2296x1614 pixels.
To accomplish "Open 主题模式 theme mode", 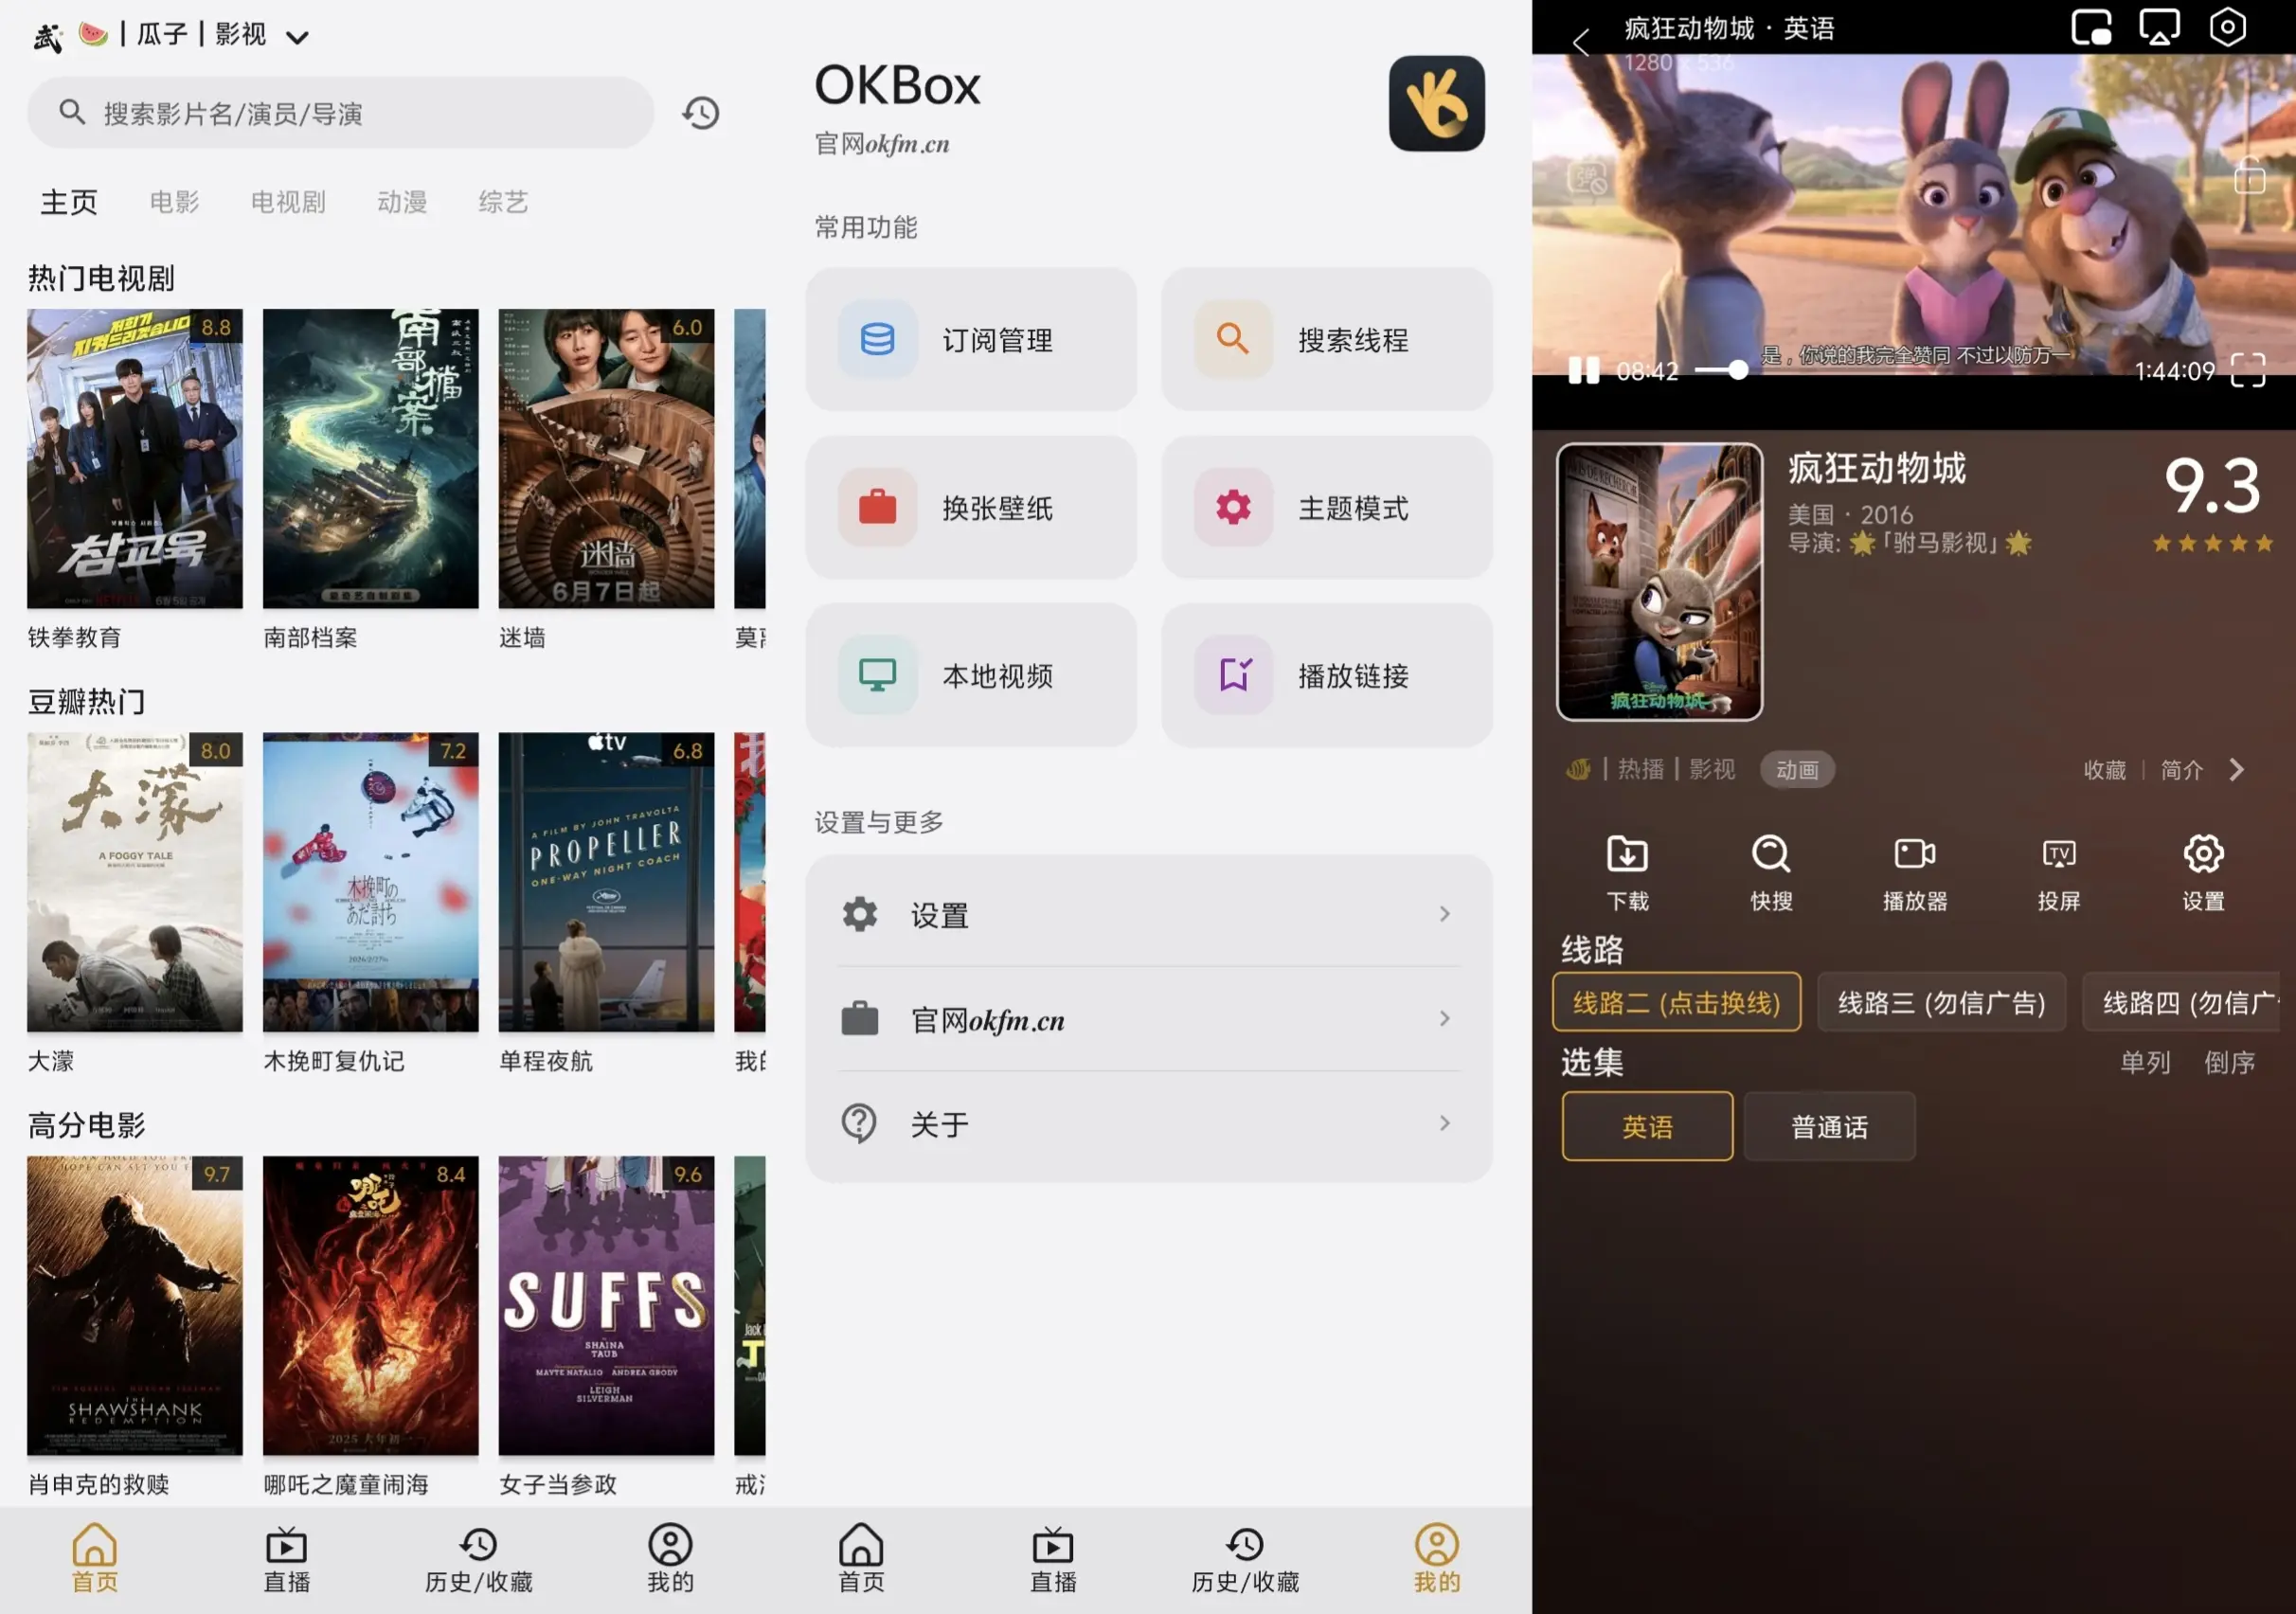I will pyautogui.click(x=1326, y=507).
